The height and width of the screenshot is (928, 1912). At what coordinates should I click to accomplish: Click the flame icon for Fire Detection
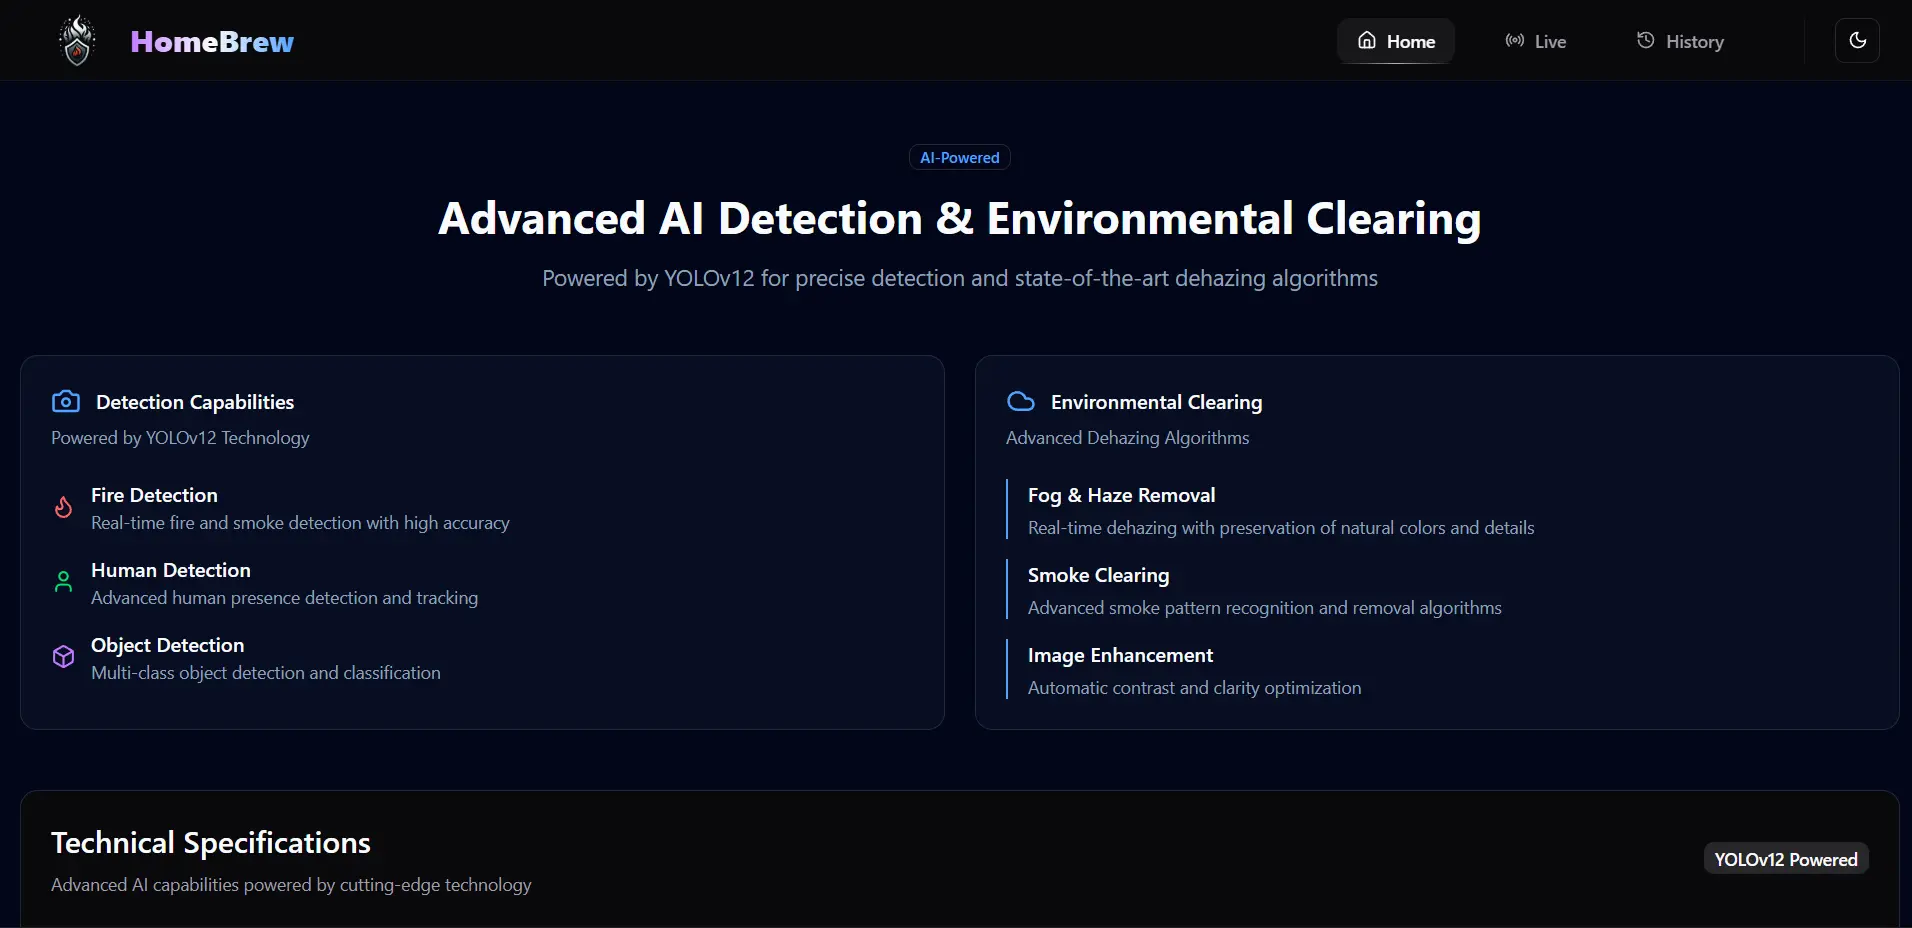63,508
